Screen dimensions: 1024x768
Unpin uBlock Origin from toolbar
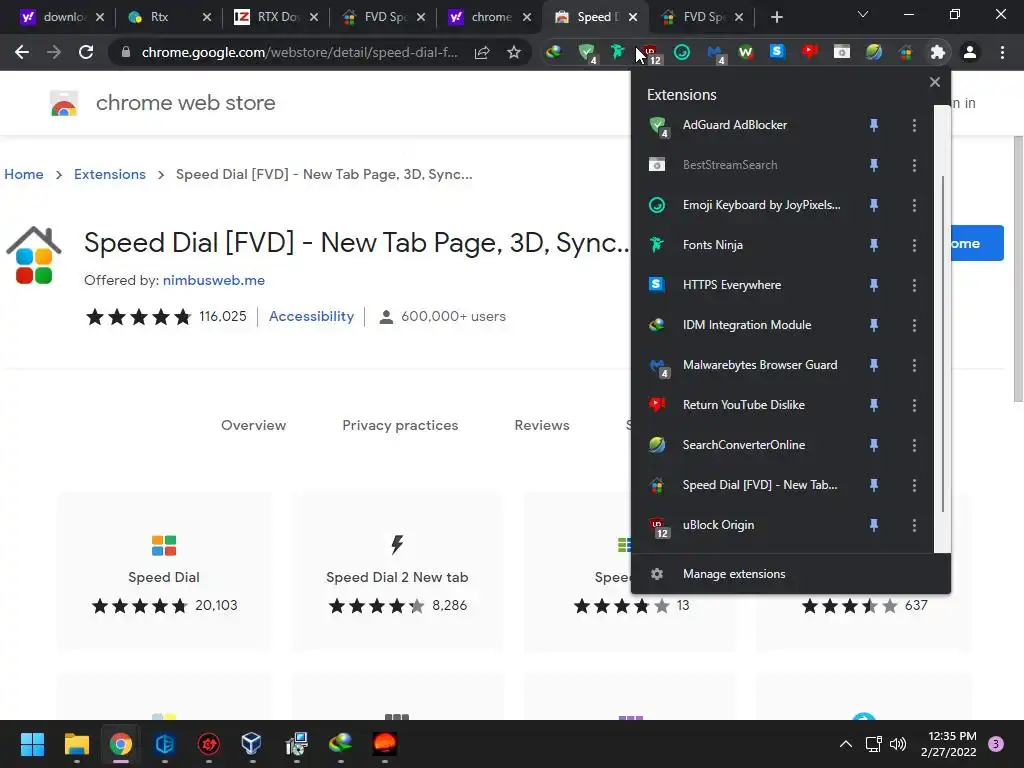pyautogui.click(x=874, y=525)
